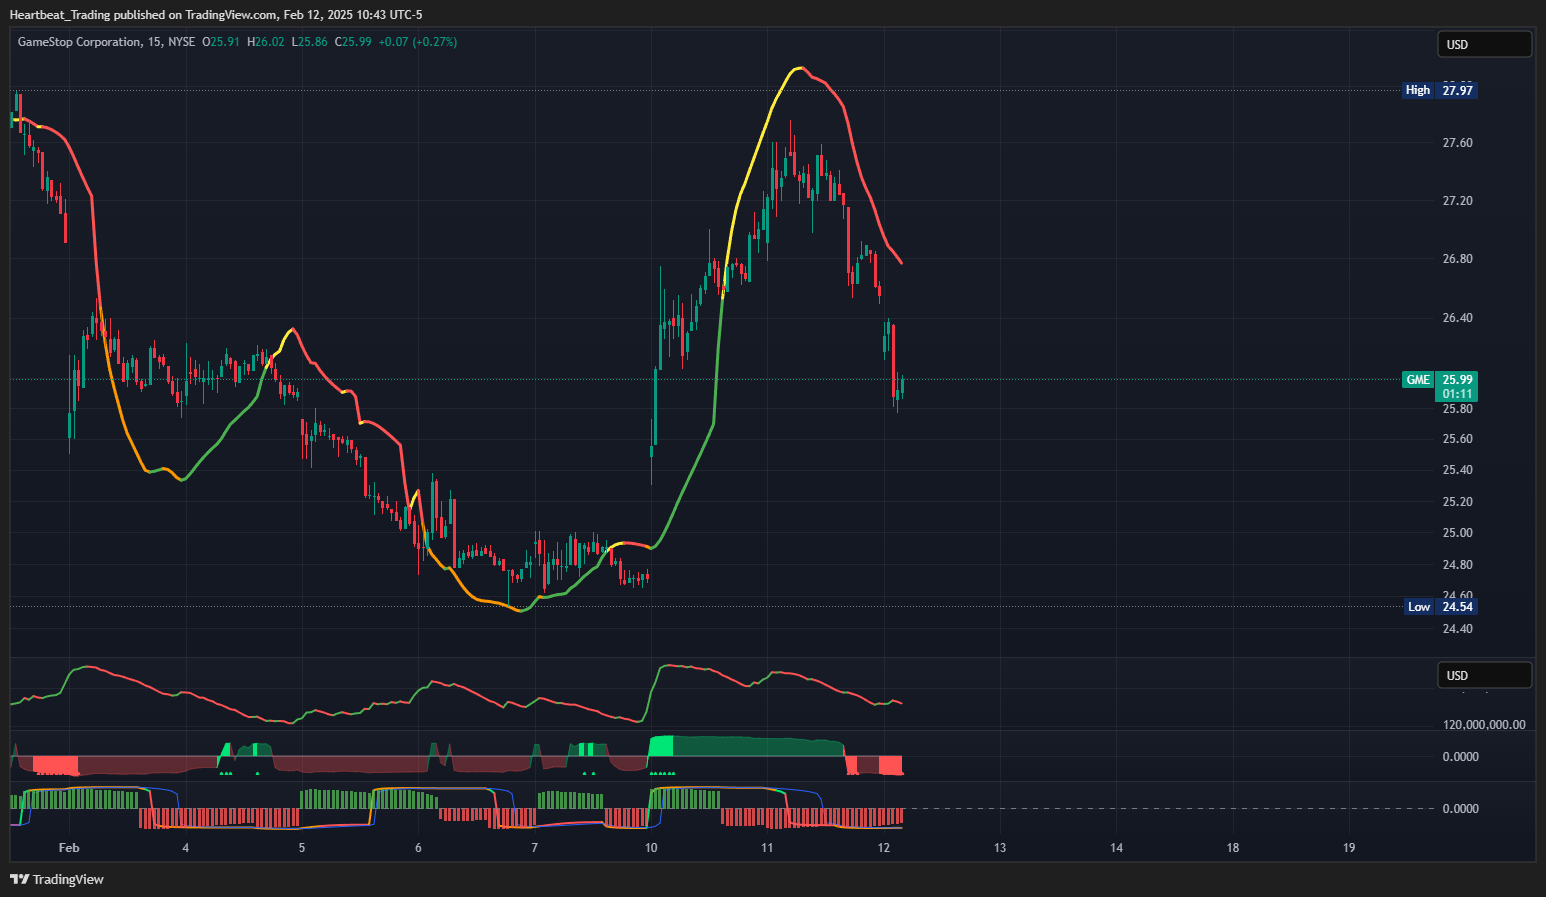Viewport: 1546px width, 897px height.
Task: Click the 27.20 price axis label
Action: tap(1457, 201)
